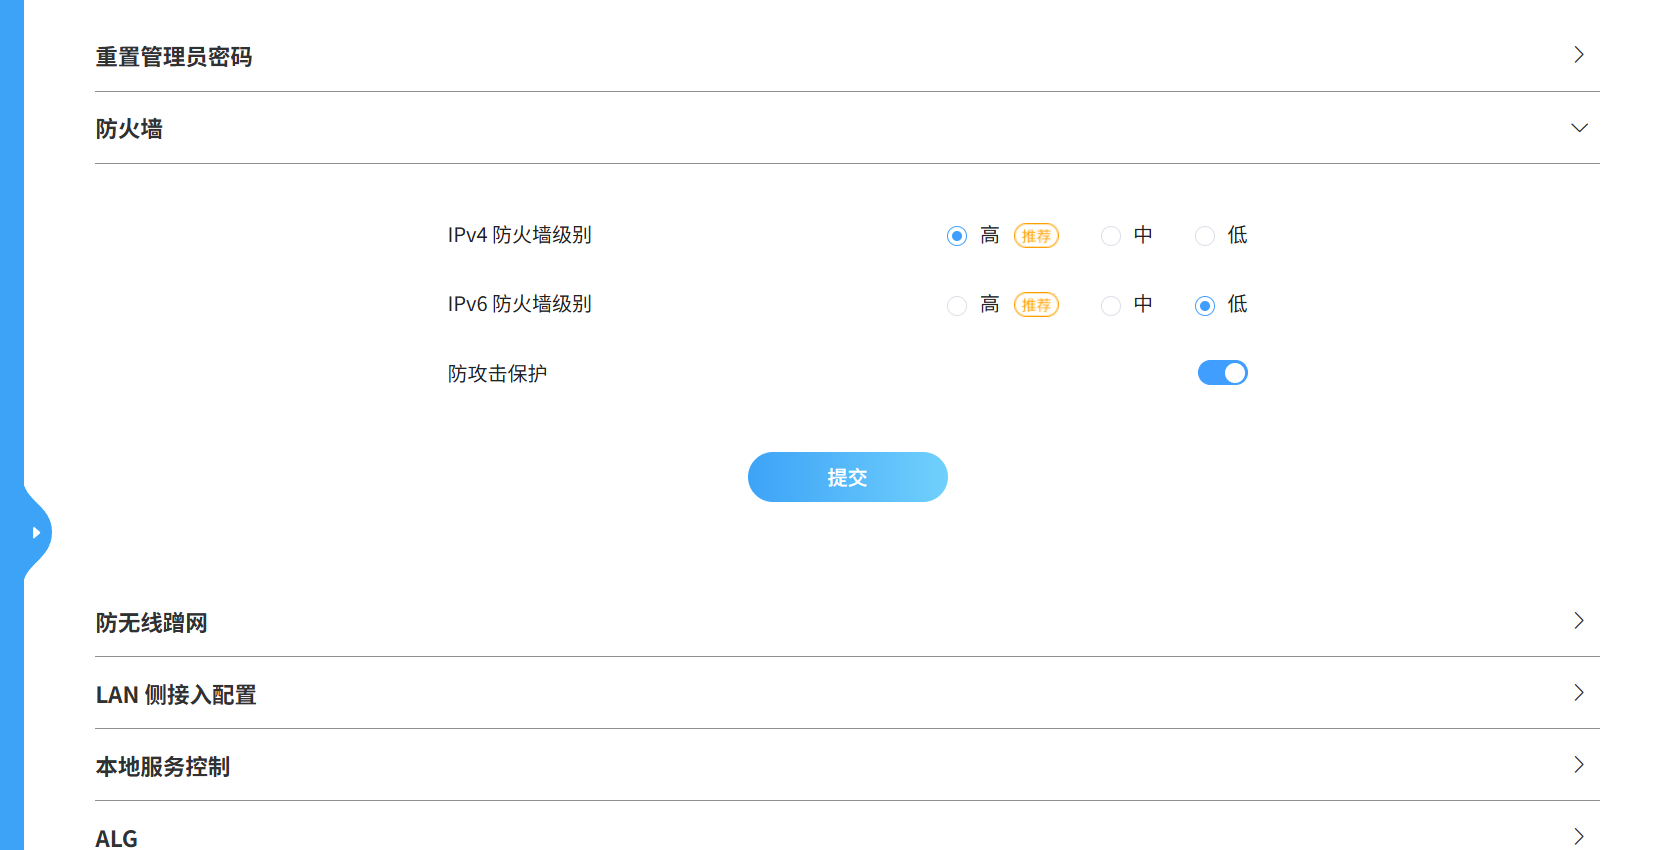Expand the ALG section chevron

click(1579, 836)
